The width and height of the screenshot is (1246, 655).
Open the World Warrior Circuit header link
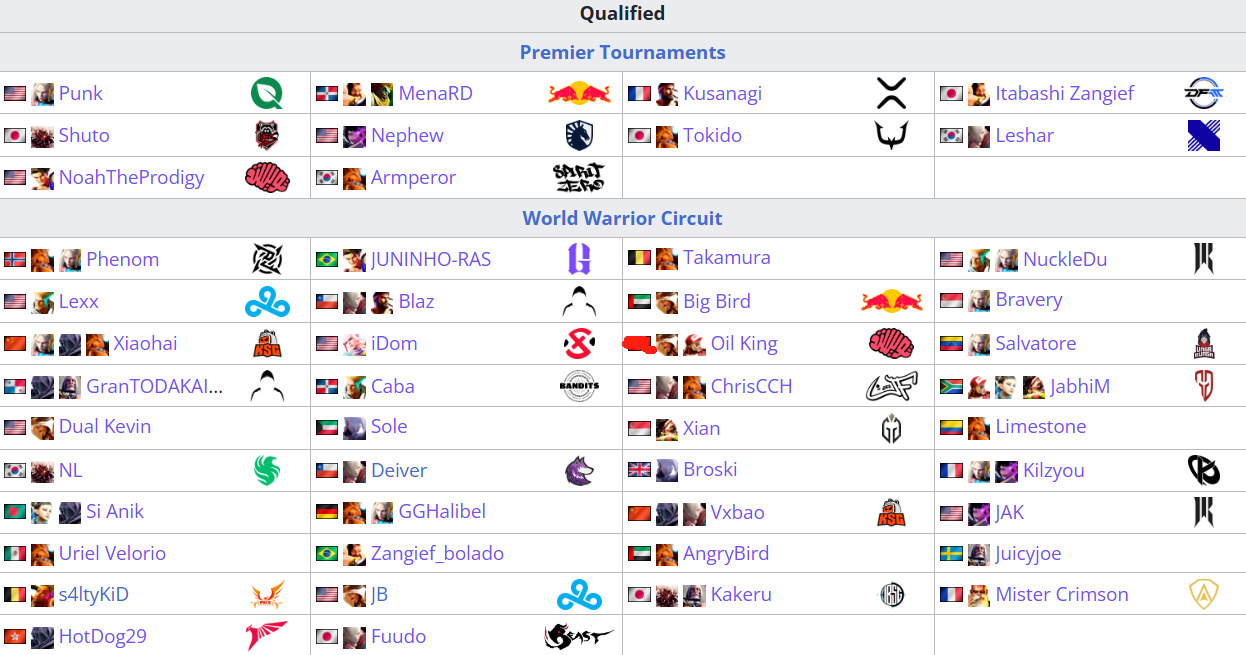pos(623,218)
